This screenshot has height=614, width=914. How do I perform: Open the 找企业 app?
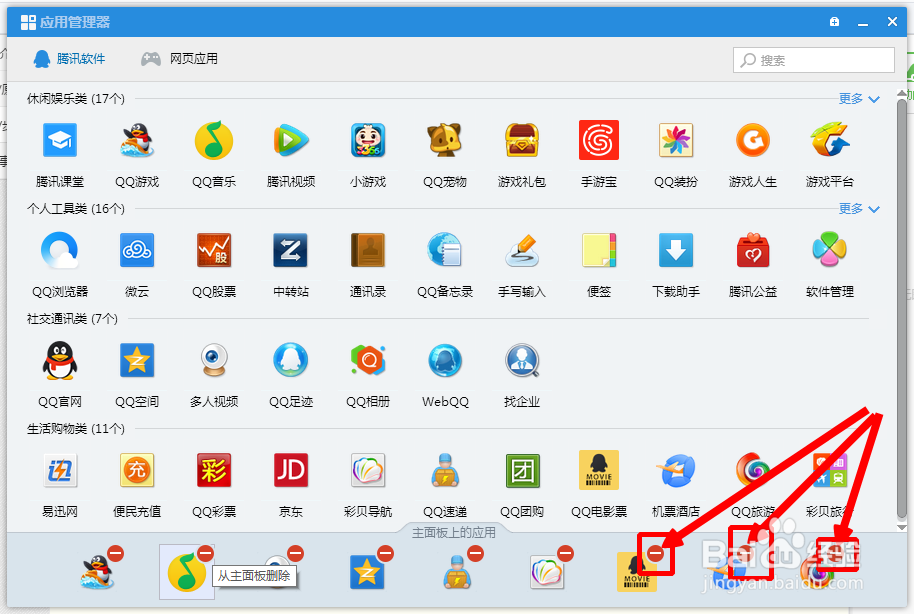pyautogui.click(x=522, y=360)
